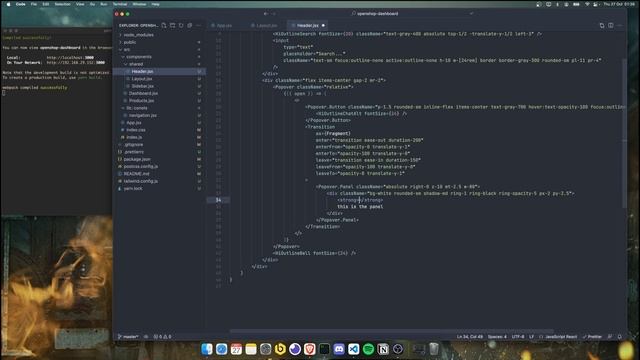Open Notes from the Dock
The image size is (640, 360).
tap(251, 349)
